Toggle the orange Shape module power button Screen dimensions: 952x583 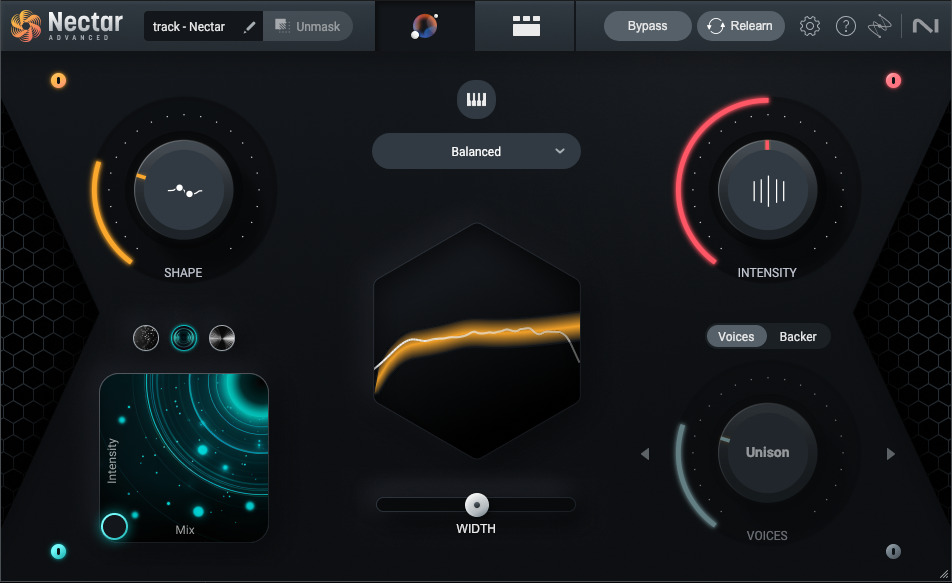(58, 80)
